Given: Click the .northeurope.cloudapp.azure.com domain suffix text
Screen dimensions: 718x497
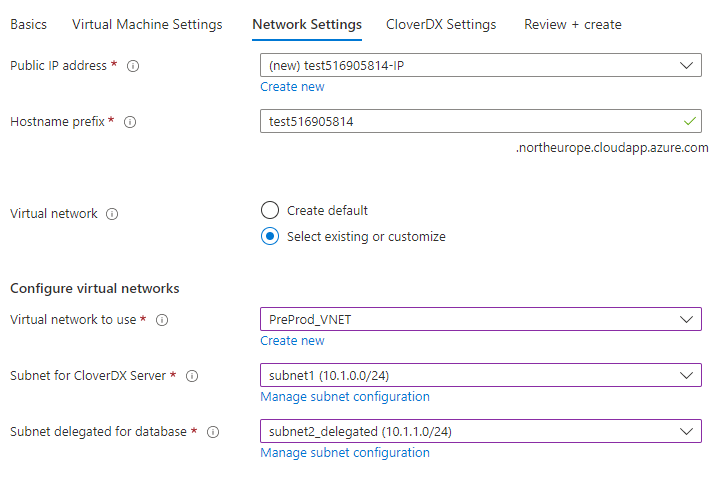Looking at the screenshot, I should (x=612, y=148).
